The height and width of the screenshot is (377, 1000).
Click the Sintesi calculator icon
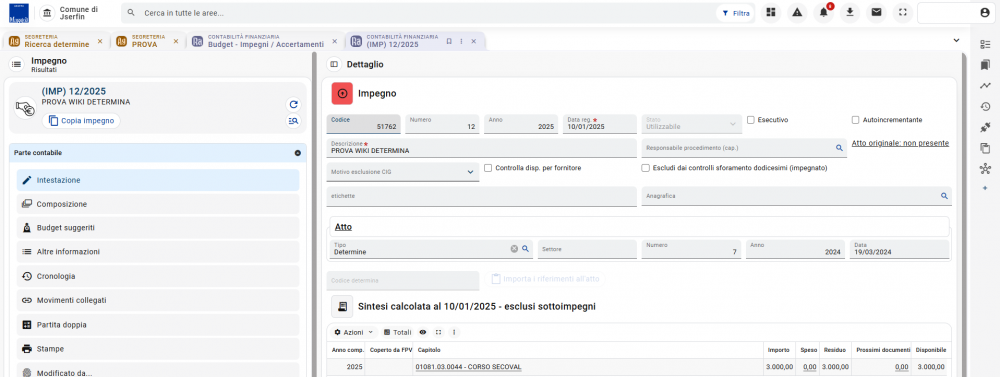click(342, 306)
